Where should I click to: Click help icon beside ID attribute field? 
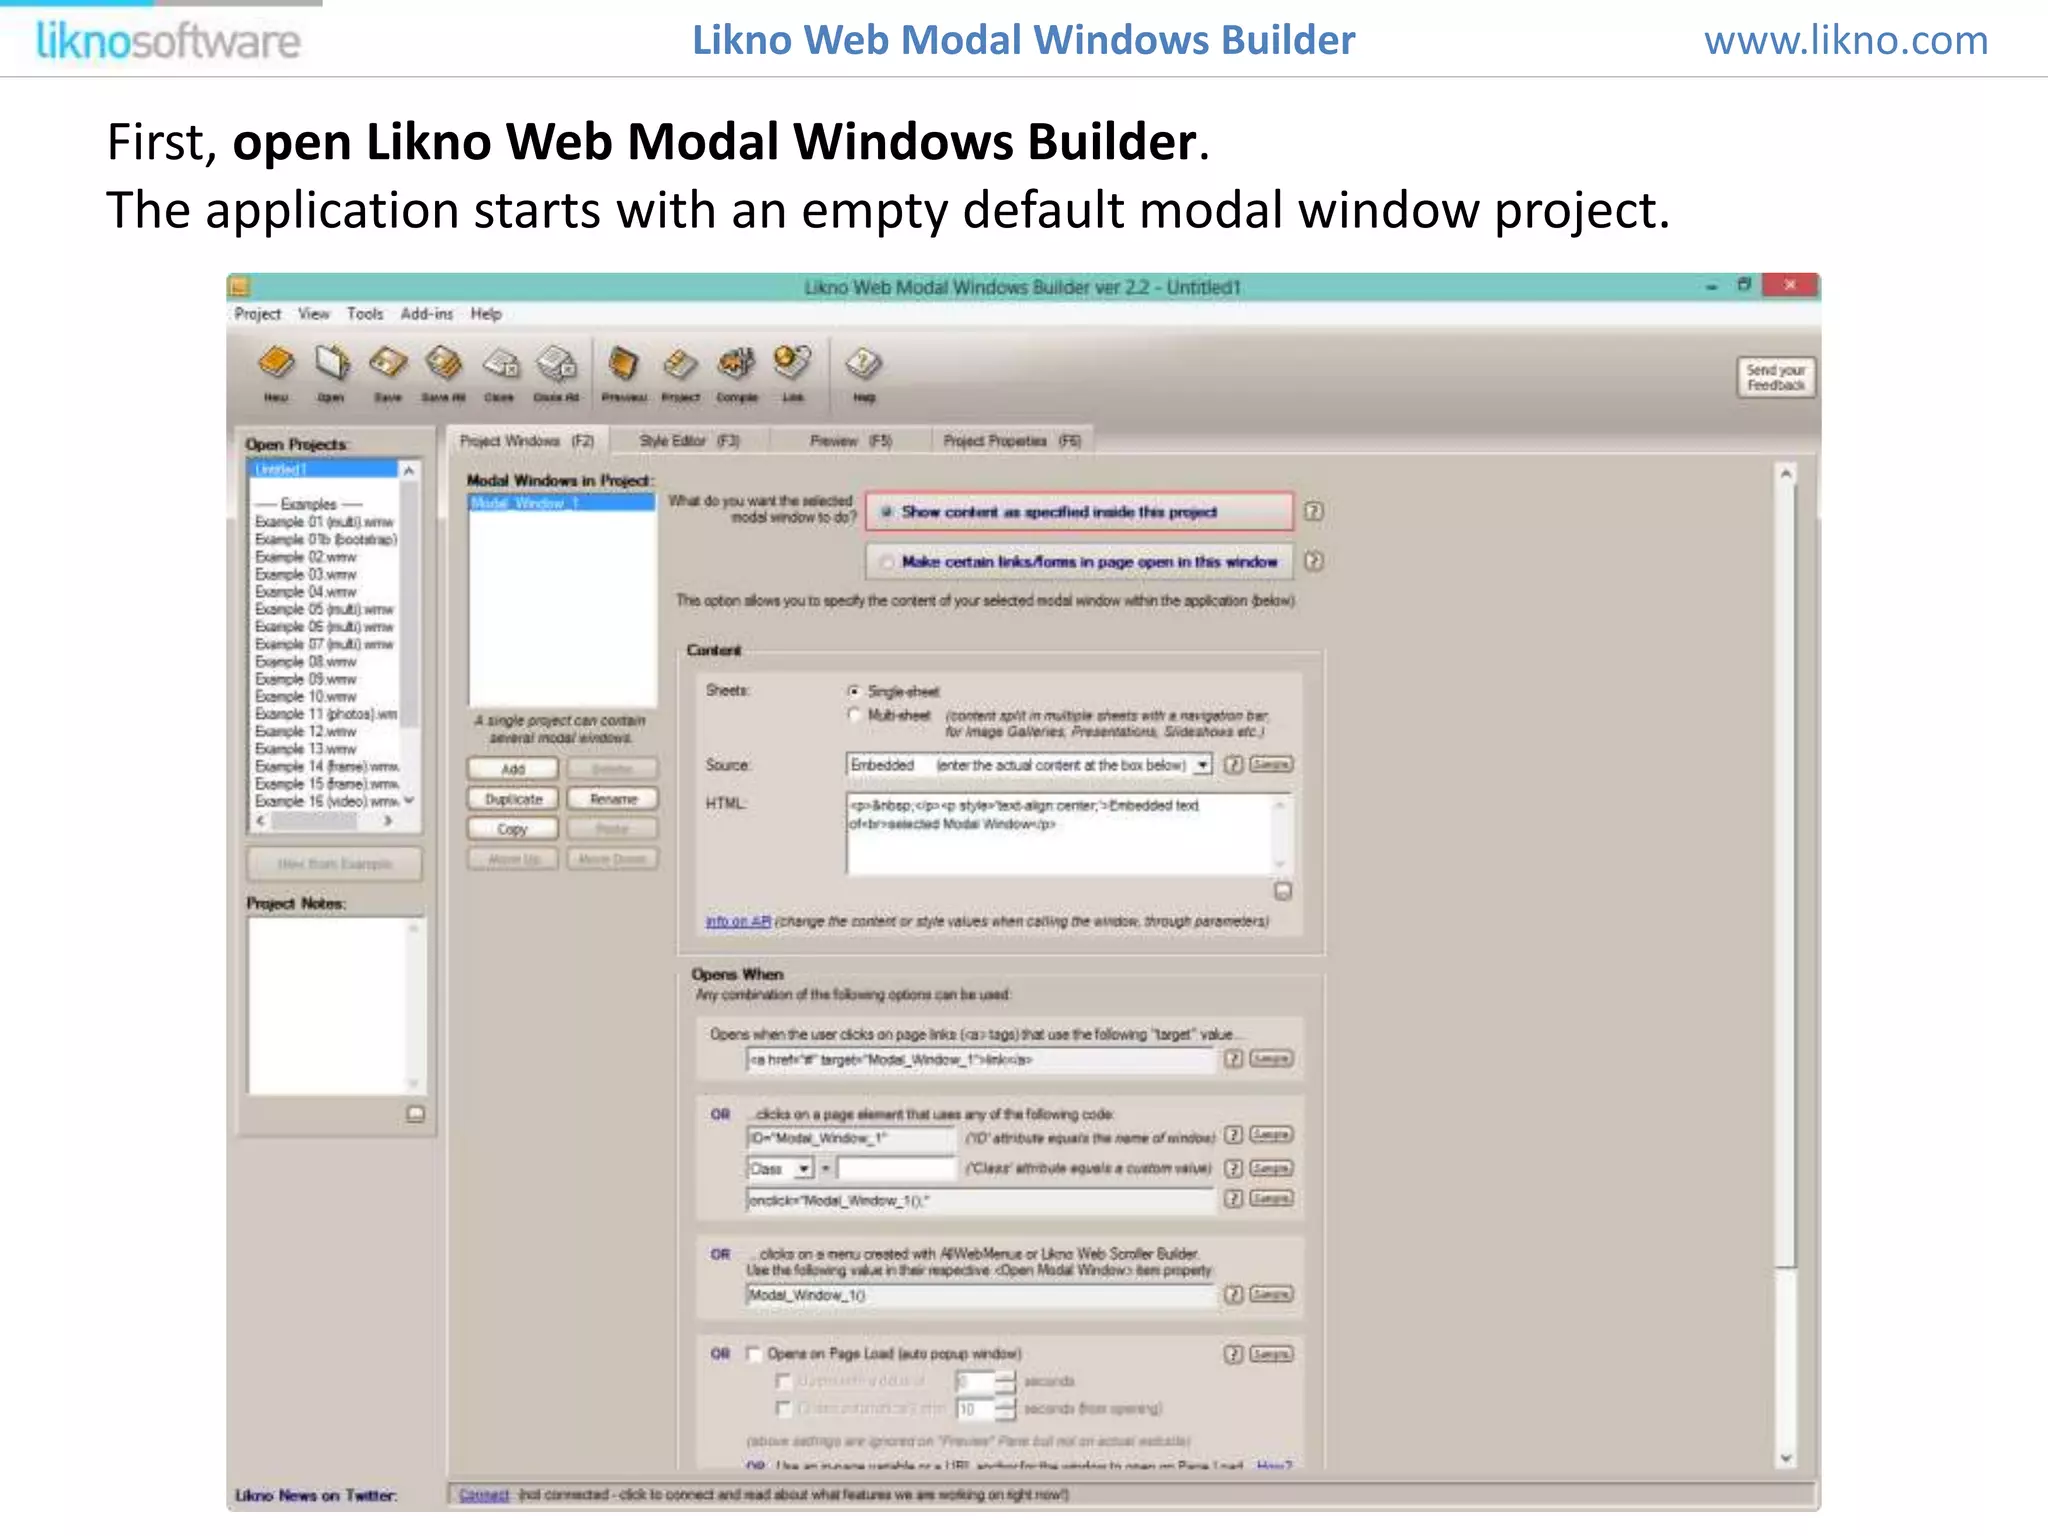(x=1234, y=1135)
